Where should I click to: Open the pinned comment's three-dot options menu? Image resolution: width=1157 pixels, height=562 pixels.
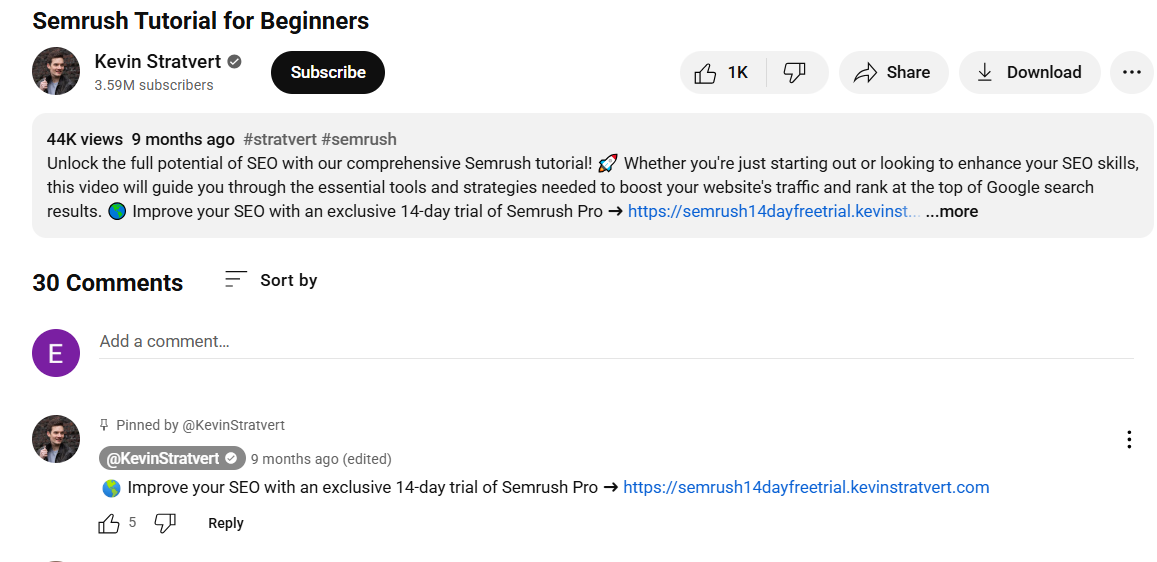(x=1129, y=440)
